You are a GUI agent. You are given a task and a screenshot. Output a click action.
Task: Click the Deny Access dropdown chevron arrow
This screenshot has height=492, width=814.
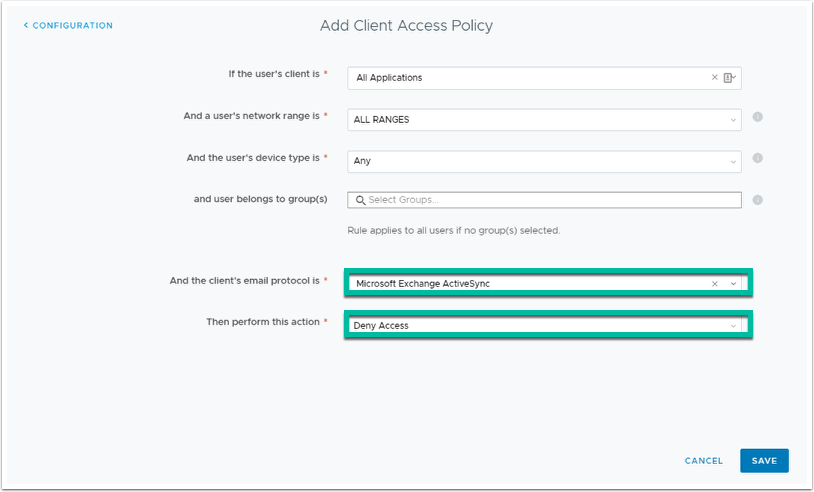click(733, 325)
